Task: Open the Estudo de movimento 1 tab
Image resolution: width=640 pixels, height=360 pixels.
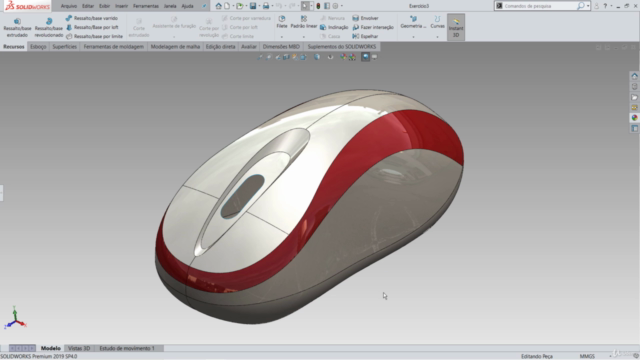Action: click(x=127, y=348)
